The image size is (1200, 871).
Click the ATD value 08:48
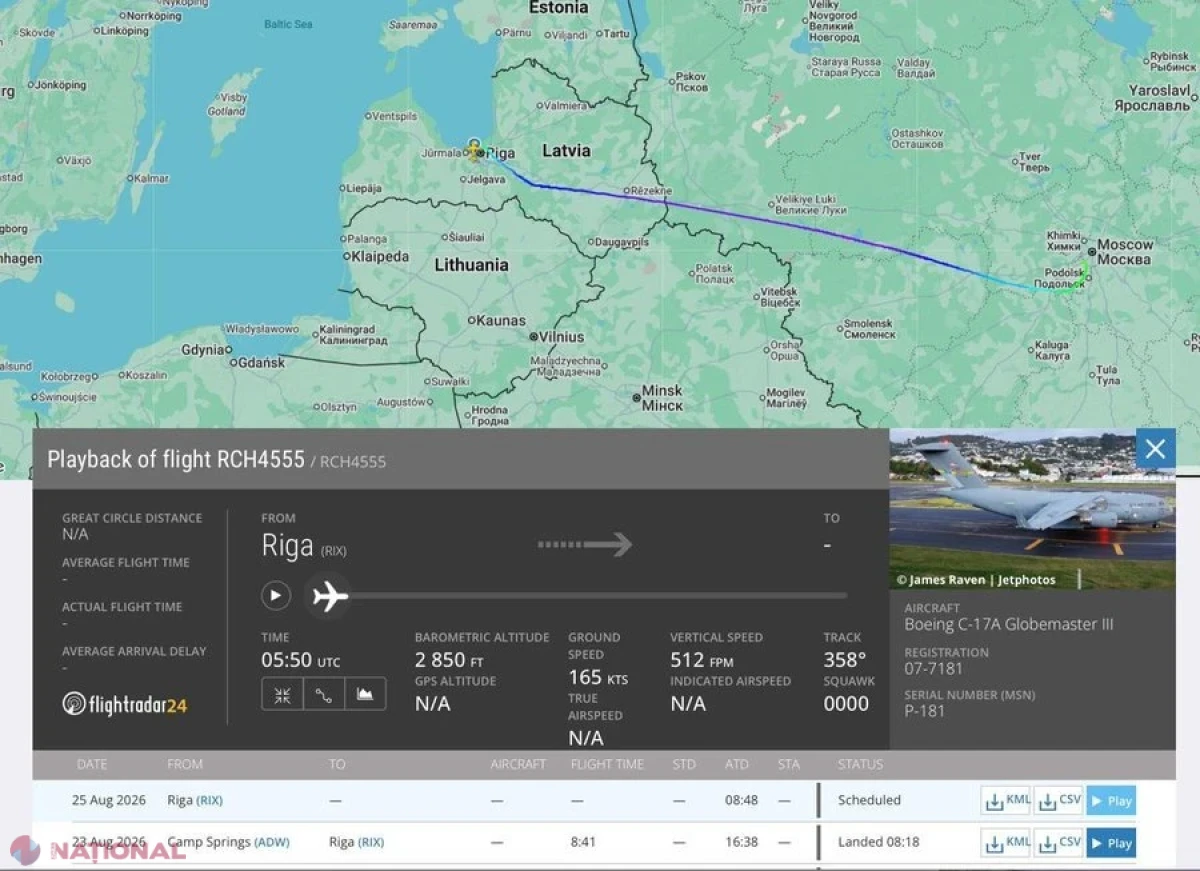pos(741,800)
